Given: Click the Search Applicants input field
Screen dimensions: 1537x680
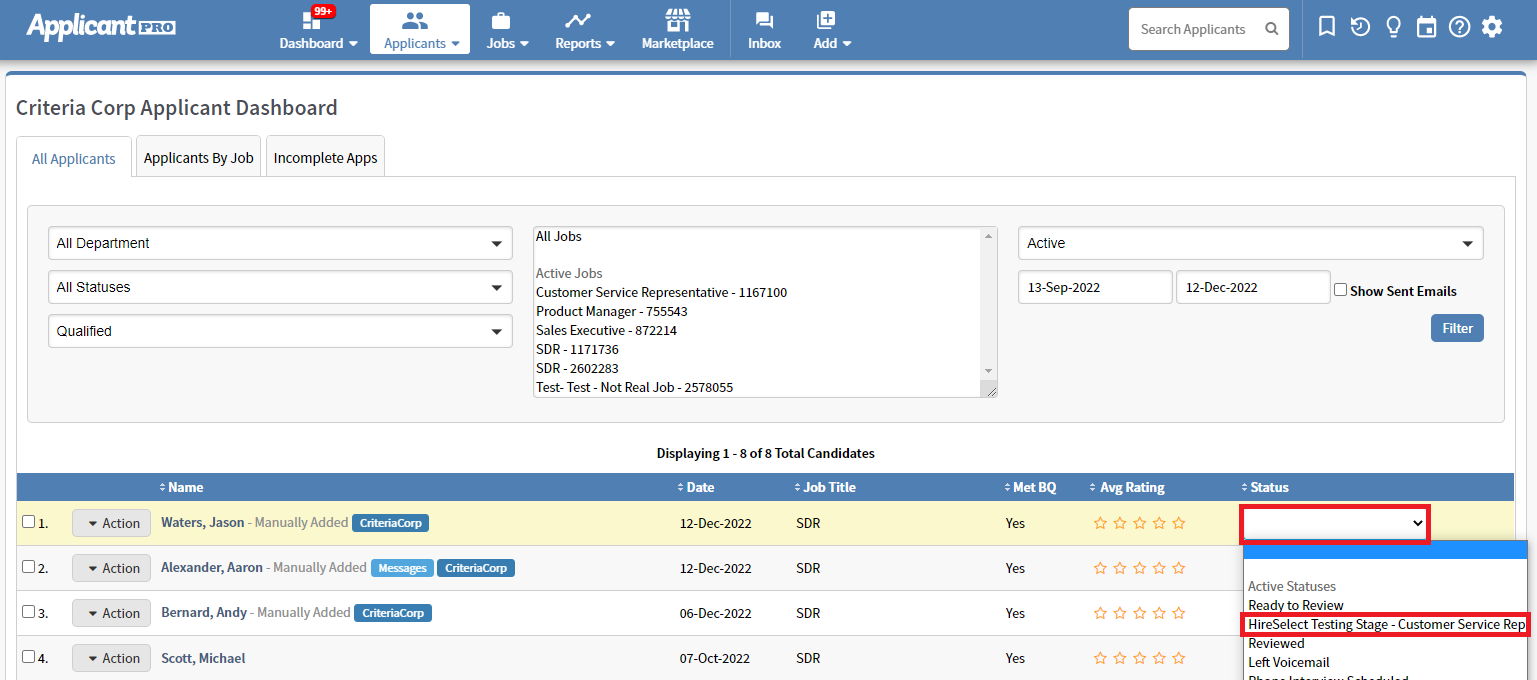Looking at the screenshot, I should click(x=1195, y=30).
